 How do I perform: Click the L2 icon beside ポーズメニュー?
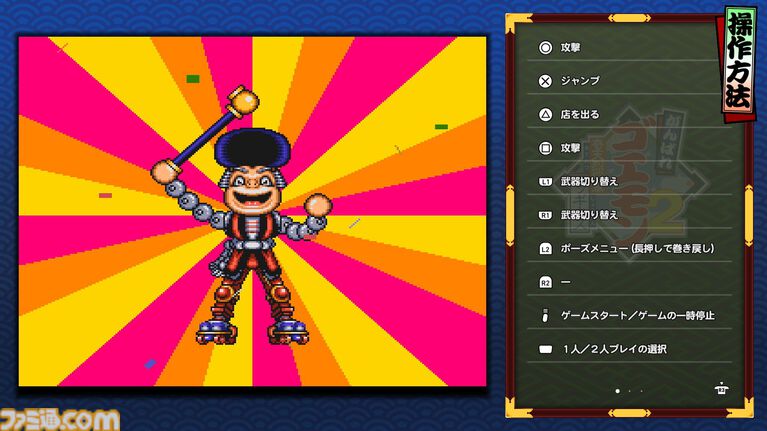click(x=545, y=249)
